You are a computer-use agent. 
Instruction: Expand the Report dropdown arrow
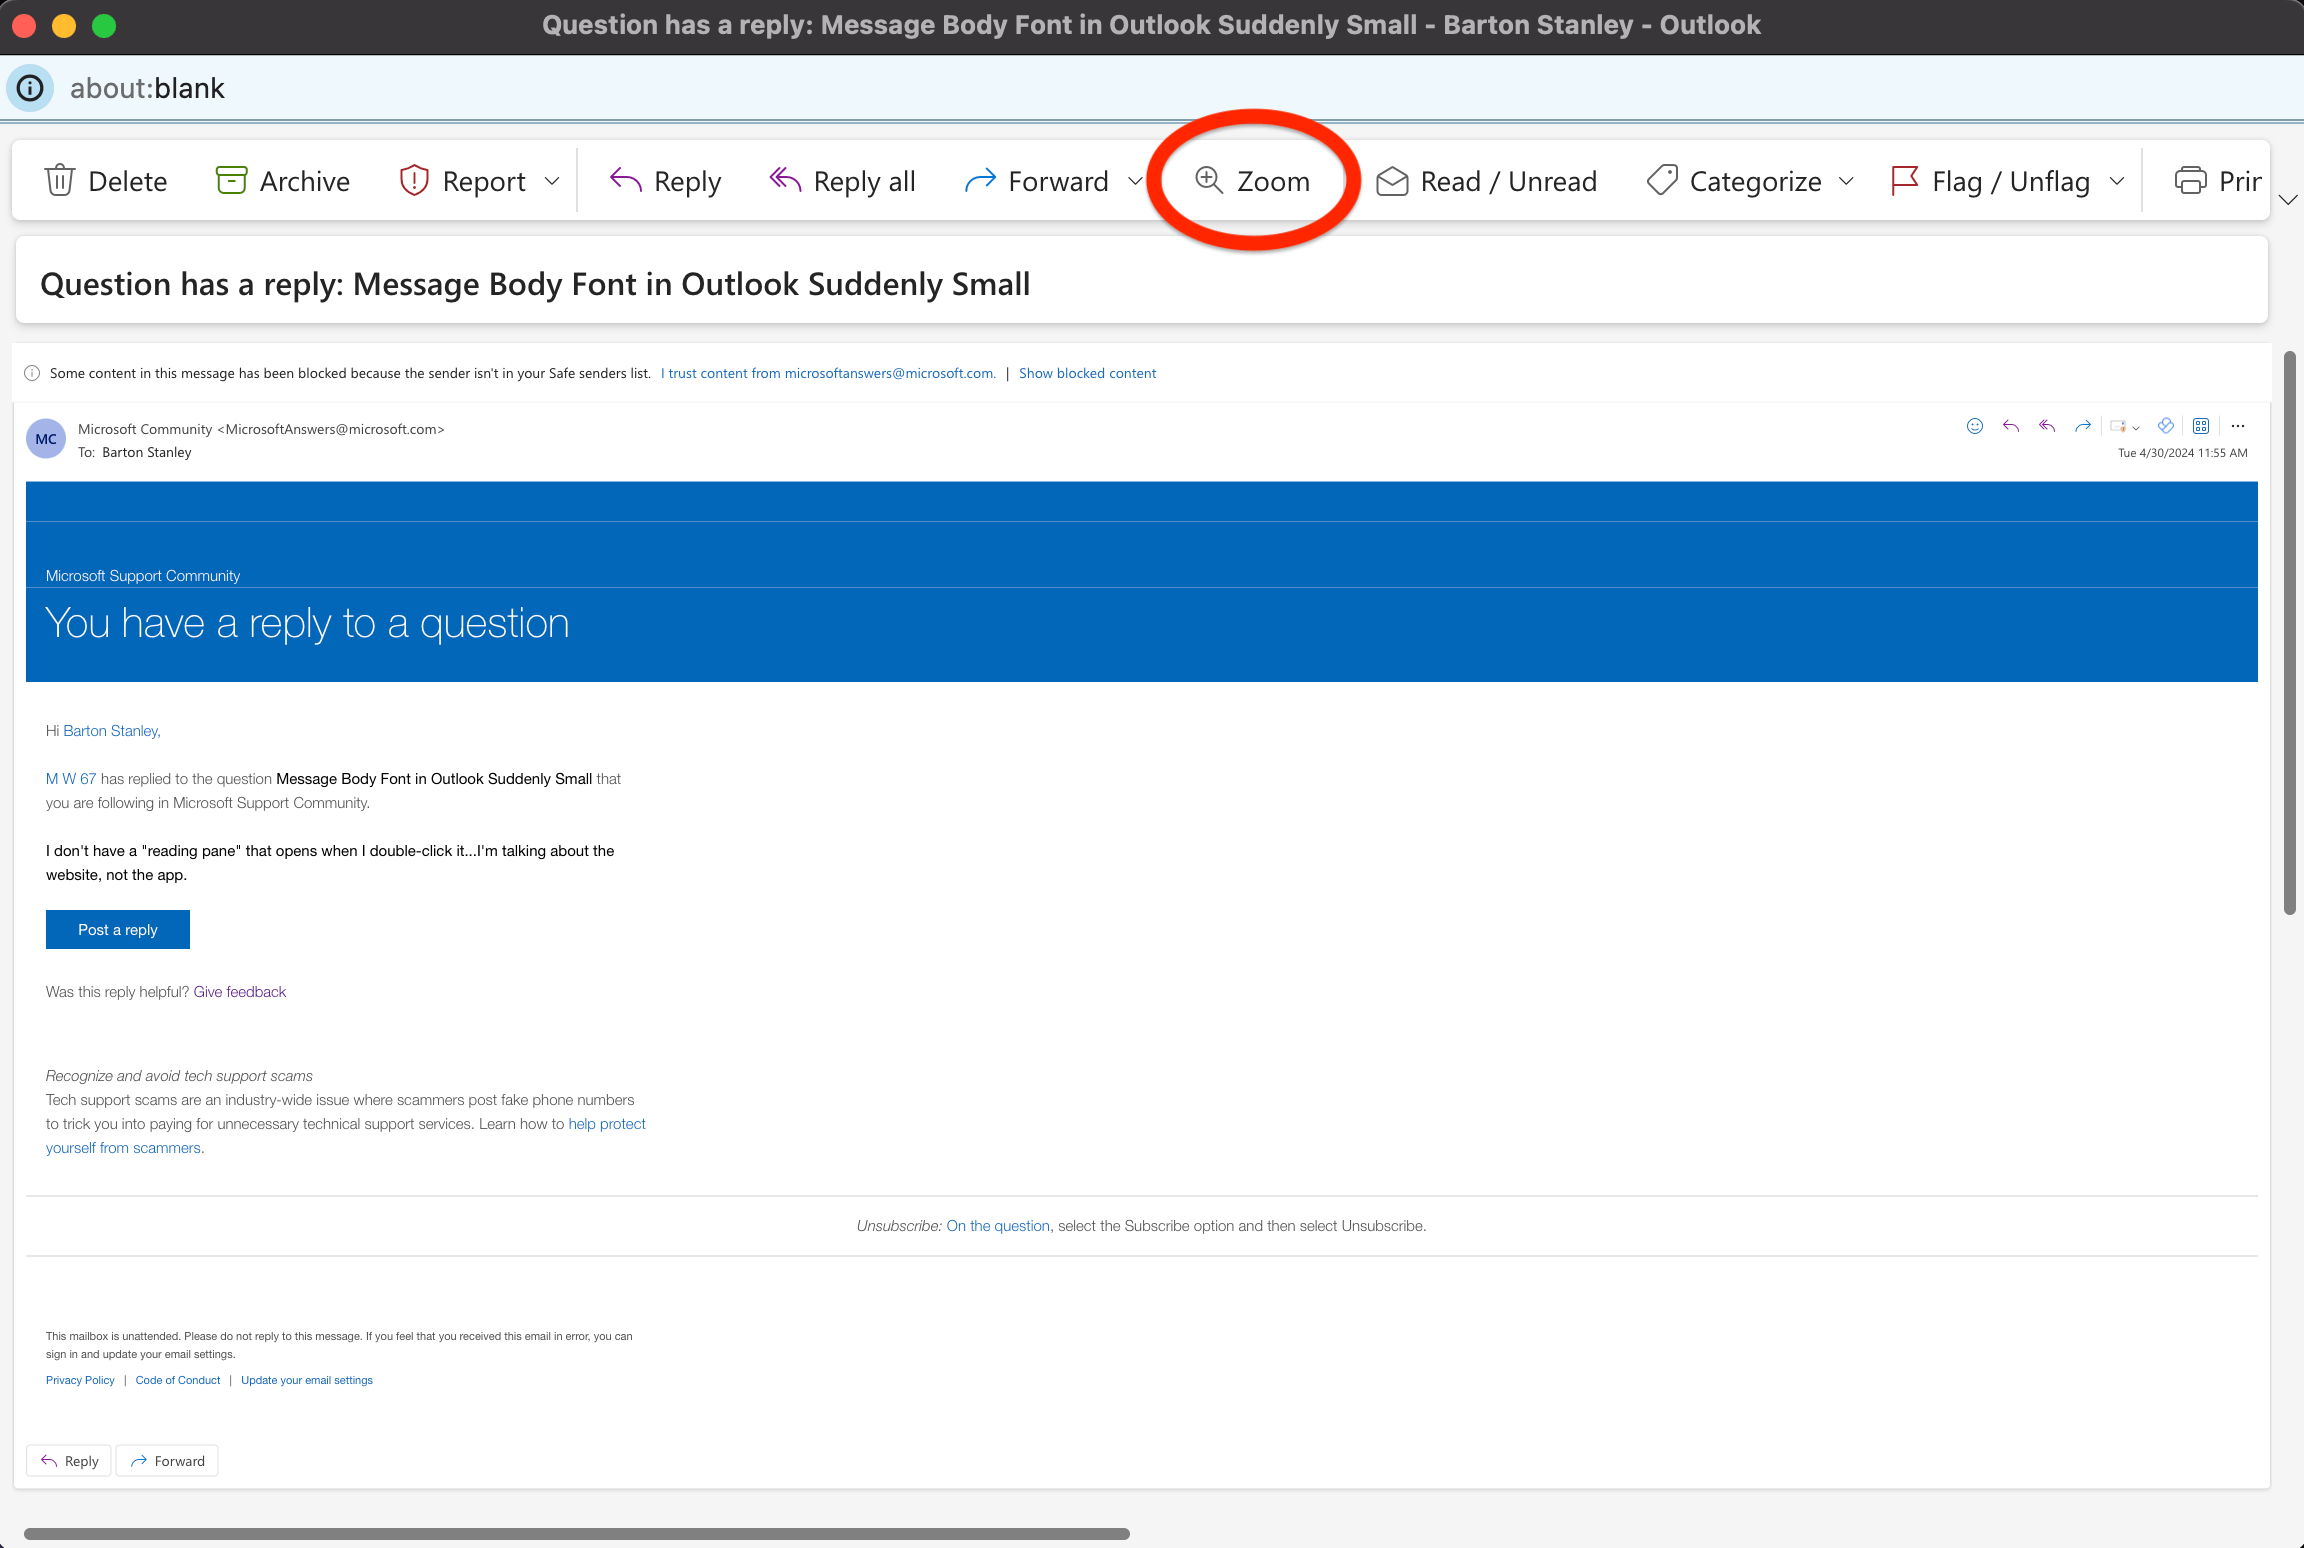(x=552, y=181)
